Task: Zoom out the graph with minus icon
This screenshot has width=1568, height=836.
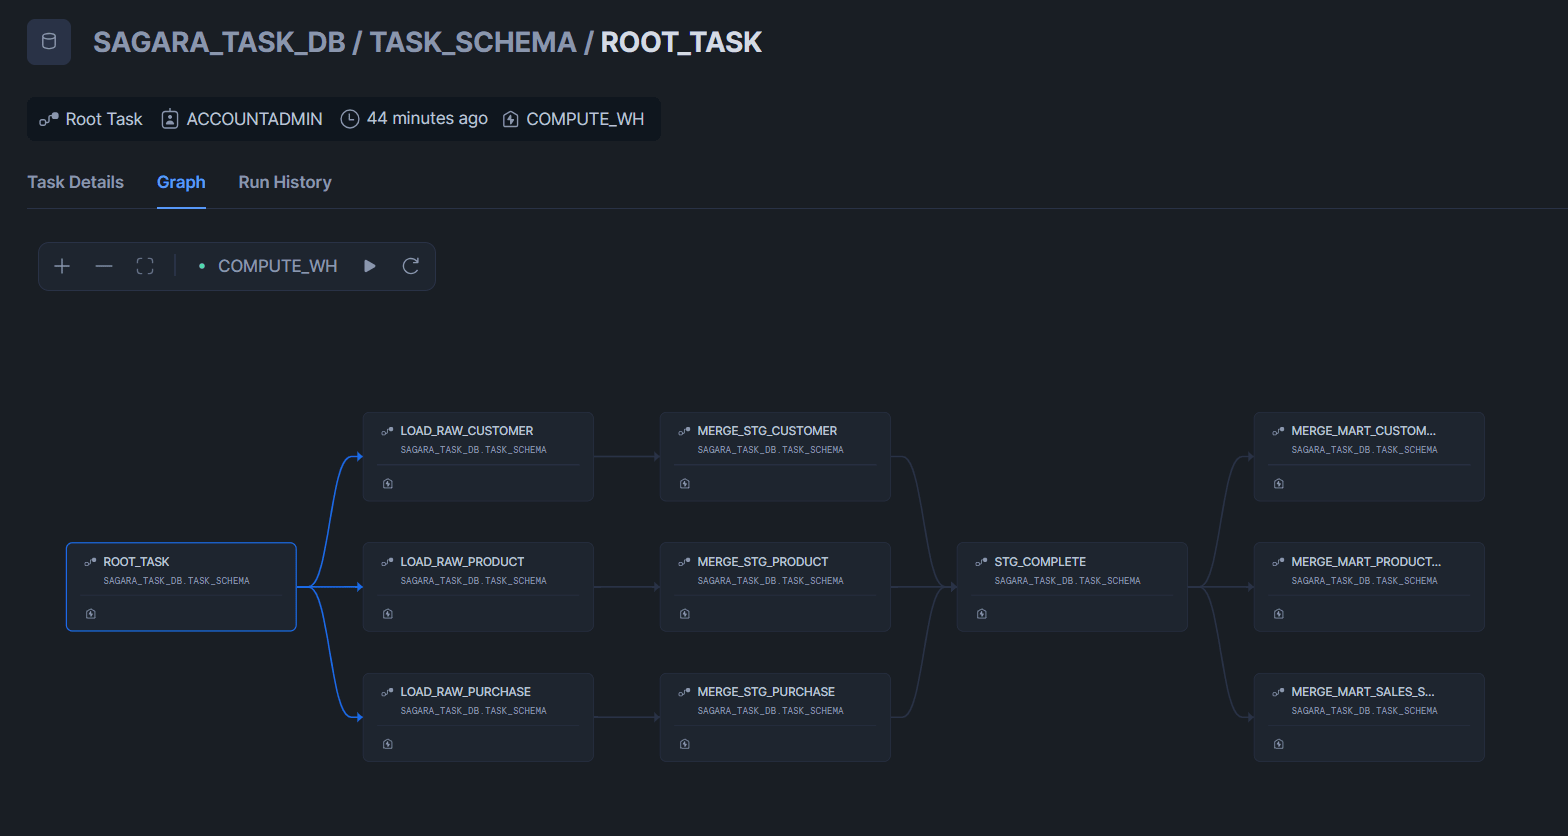Action: (x=104, y=266)
